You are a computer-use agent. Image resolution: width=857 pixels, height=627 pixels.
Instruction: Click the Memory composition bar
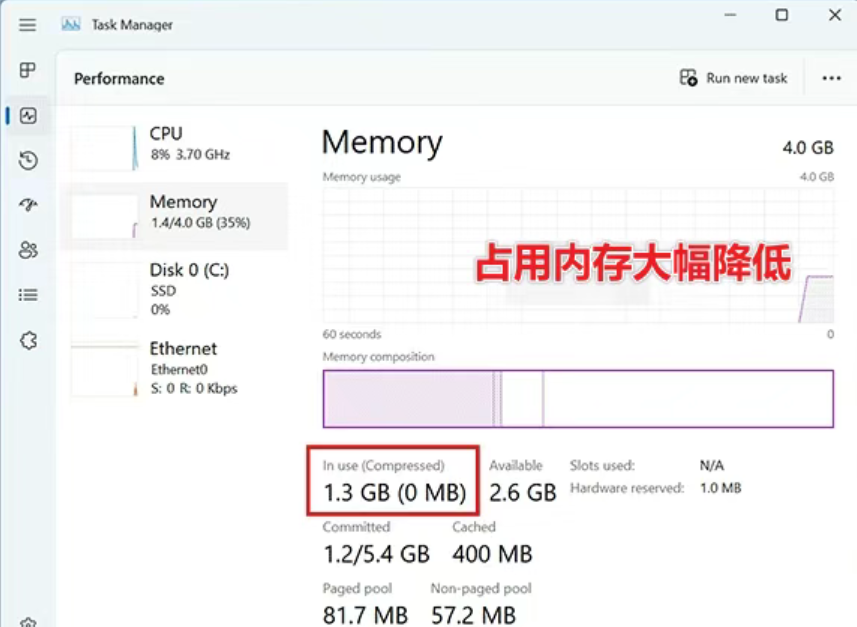coord(577,398)
